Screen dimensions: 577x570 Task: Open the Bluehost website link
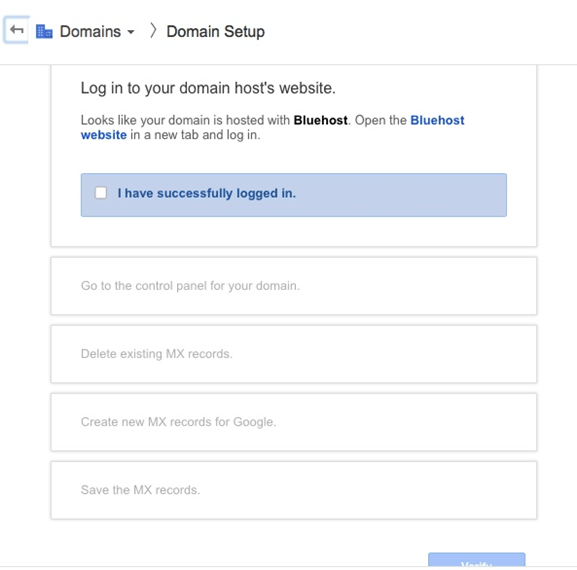437,120
